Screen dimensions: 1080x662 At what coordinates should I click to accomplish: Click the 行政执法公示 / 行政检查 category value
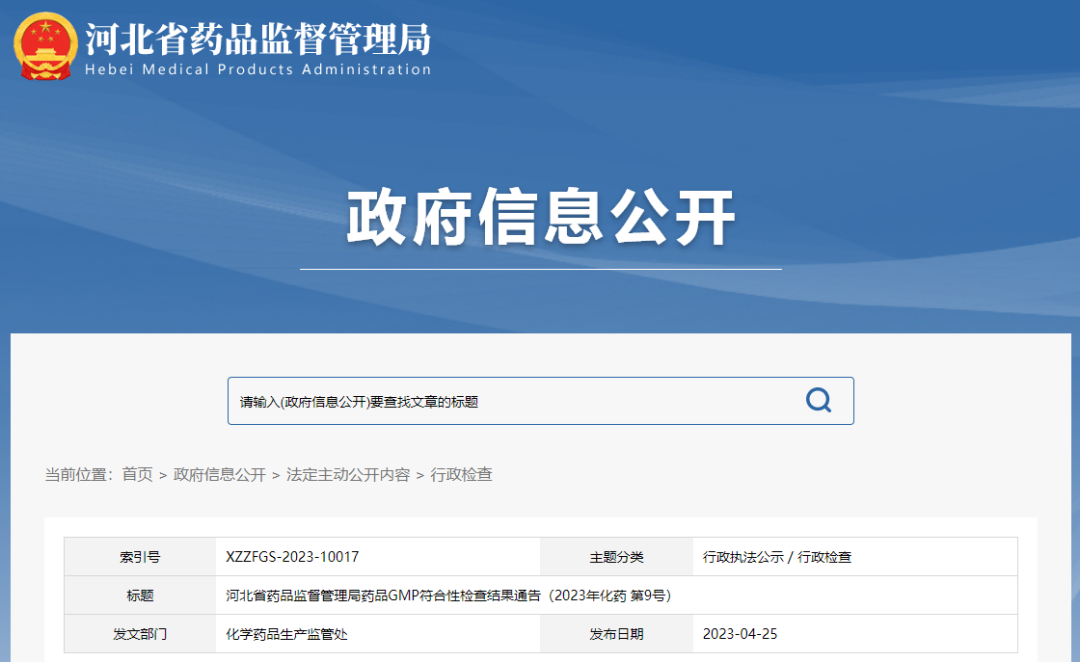click(x=777, y=557)
